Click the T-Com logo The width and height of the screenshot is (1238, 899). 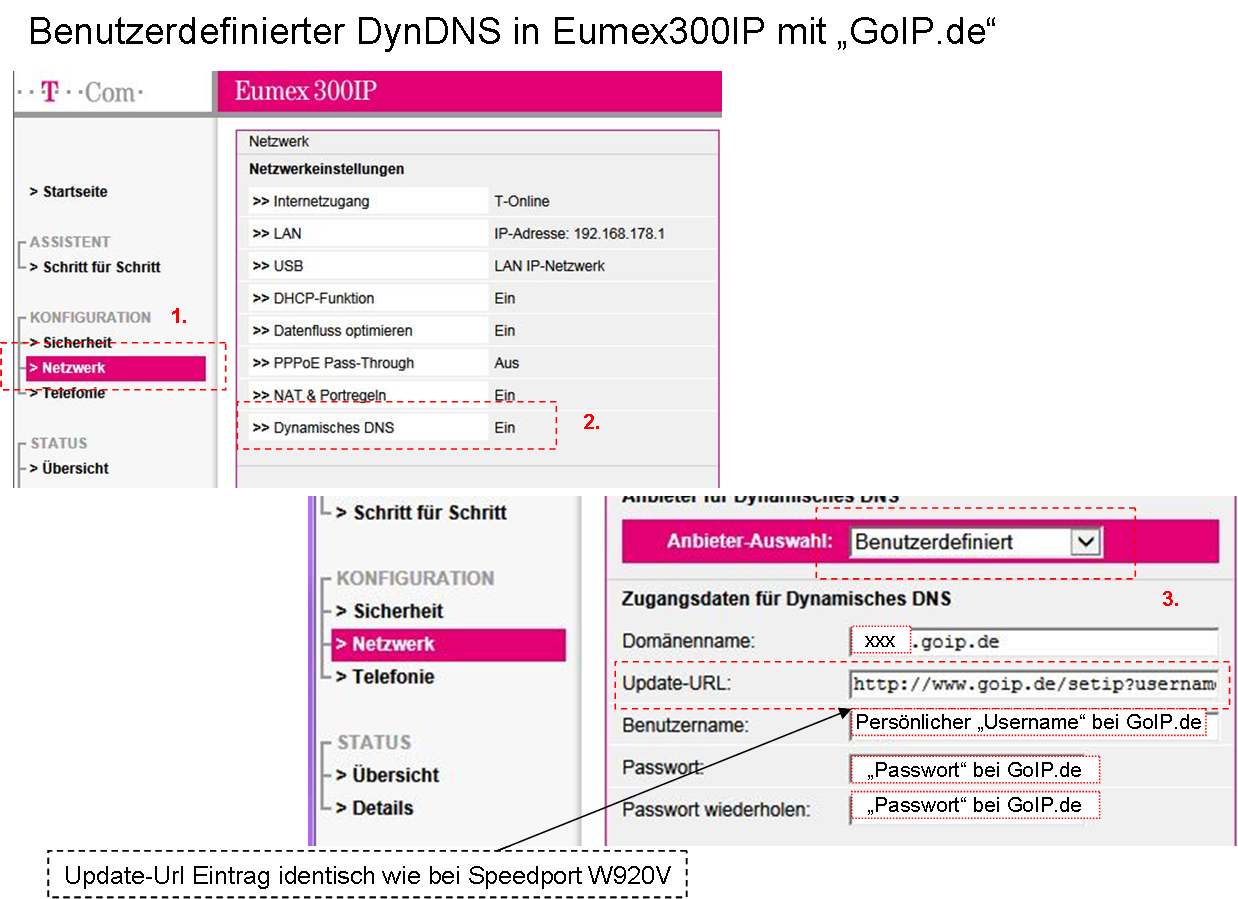point(80,93)
